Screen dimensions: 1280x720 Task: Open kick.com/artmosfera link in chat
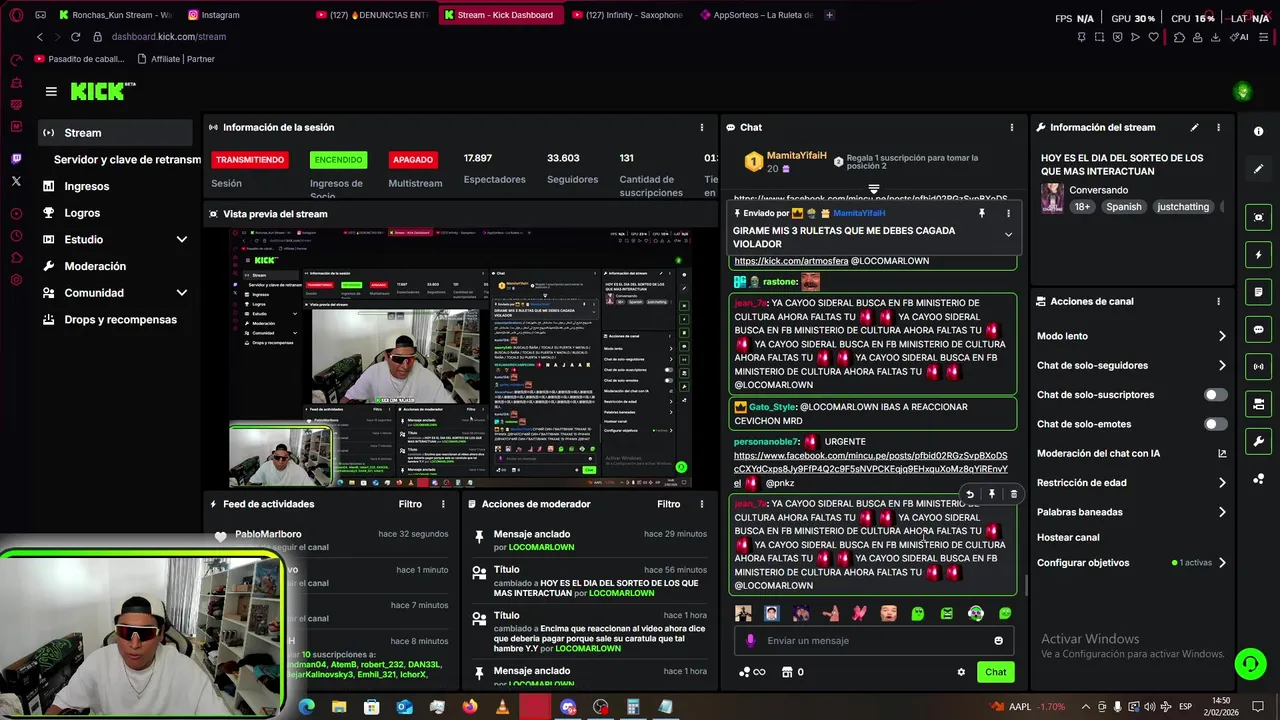coord(790,261)
